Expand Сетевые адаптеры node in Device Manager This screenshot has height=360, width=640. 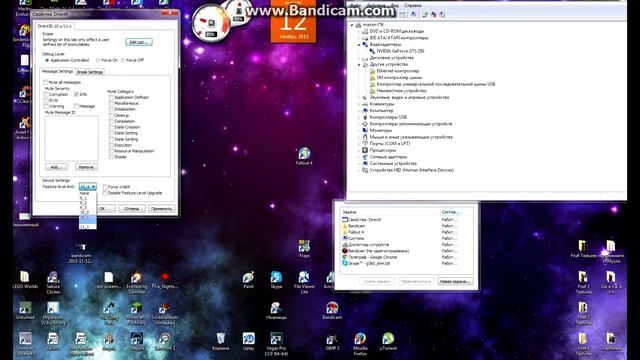point(360,157)
